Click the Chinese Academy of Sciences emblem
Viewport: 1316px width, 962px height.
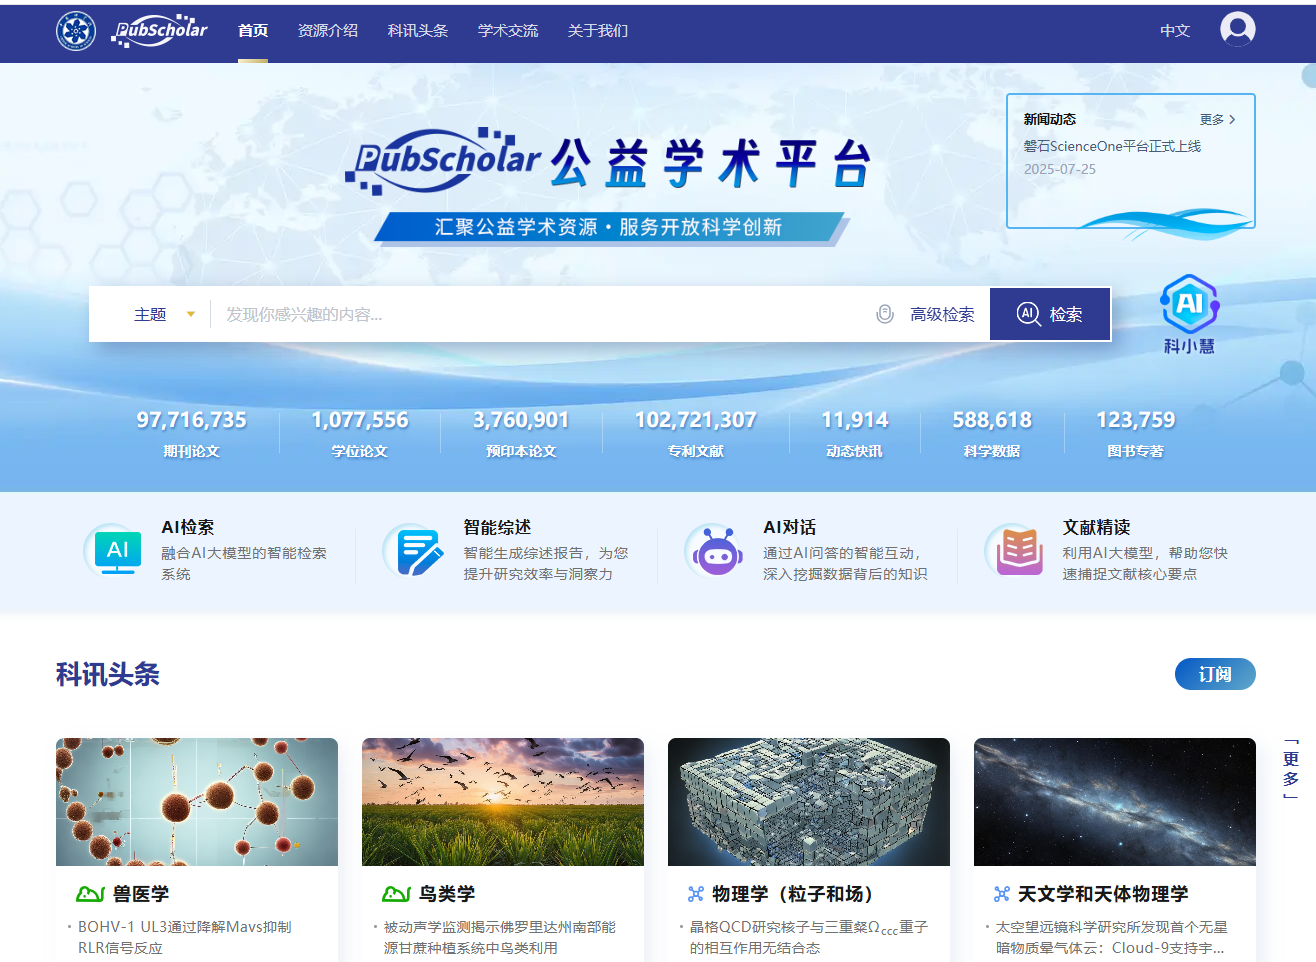click(76, 31)
